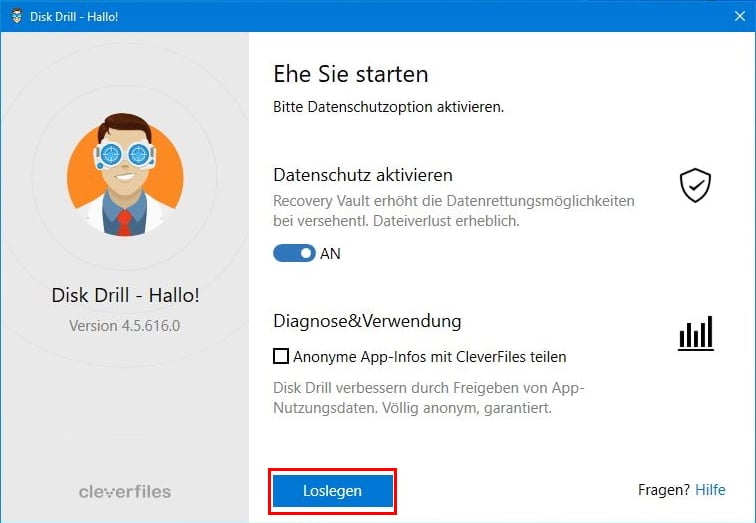The width and height of the screenshot is (756, 523).
Task: Click the Datenschutz aktivieren heading
Action: [363, 174]
